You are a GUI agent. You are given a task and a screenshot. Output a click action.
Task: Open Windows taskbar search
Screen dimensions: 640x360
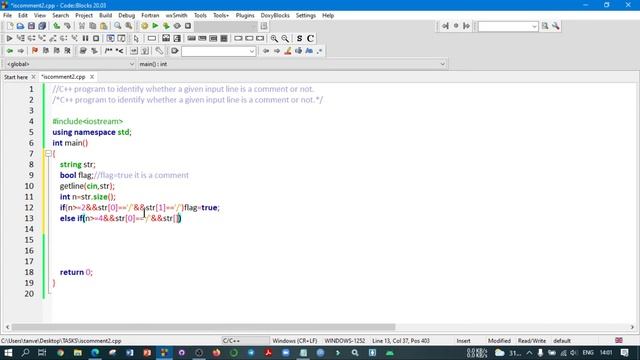[x=25, y=353]
